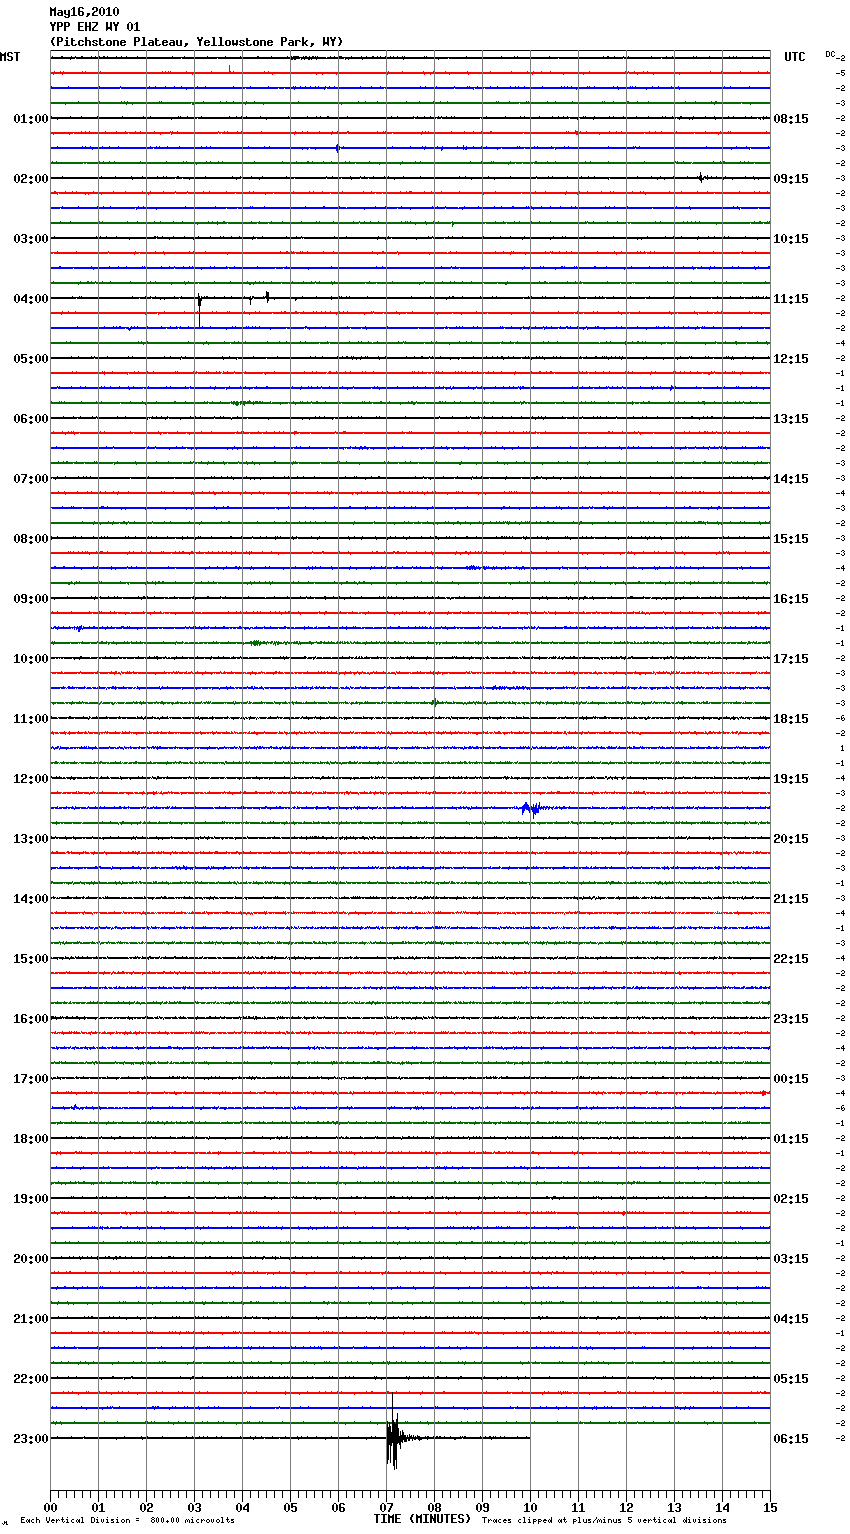This screenshot has height=1534, width=850.
Task: Select the 20:00 MST time label
Action: 30,1259
